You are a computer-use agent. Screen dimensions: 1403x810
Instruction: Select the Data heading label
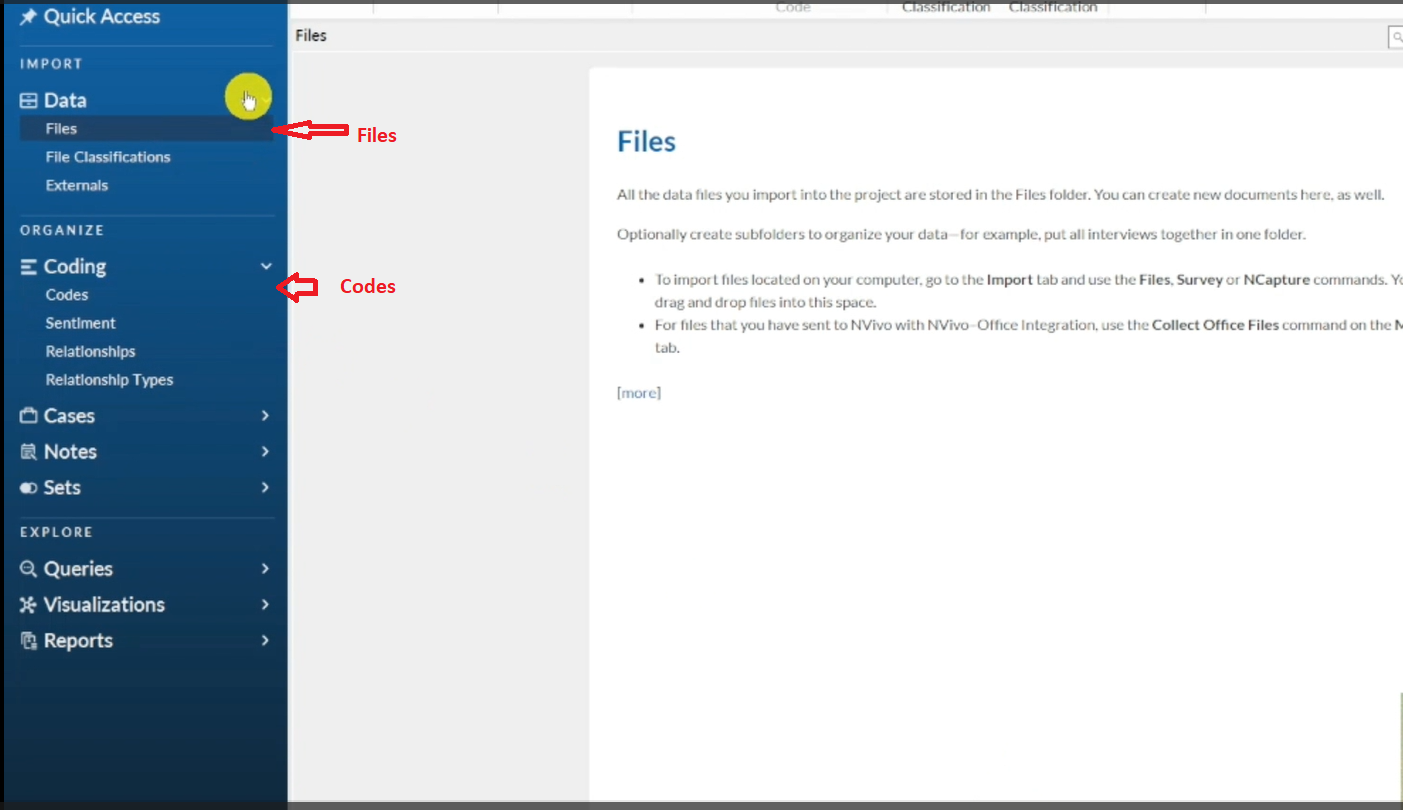pos(65,100)
